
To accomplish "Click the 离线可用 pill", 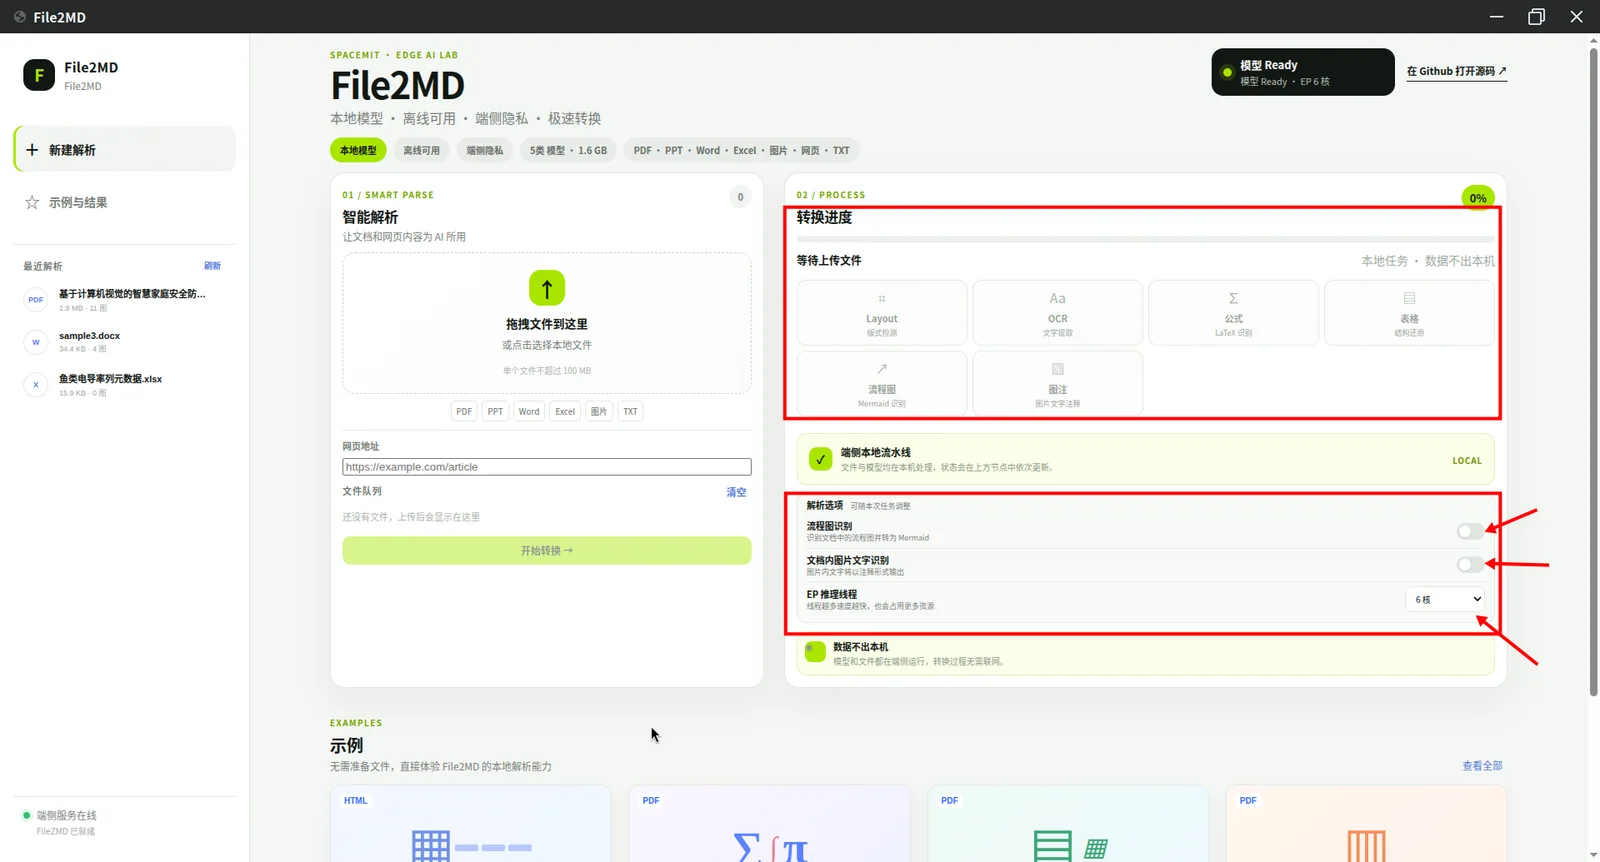I will coord(421,151).
